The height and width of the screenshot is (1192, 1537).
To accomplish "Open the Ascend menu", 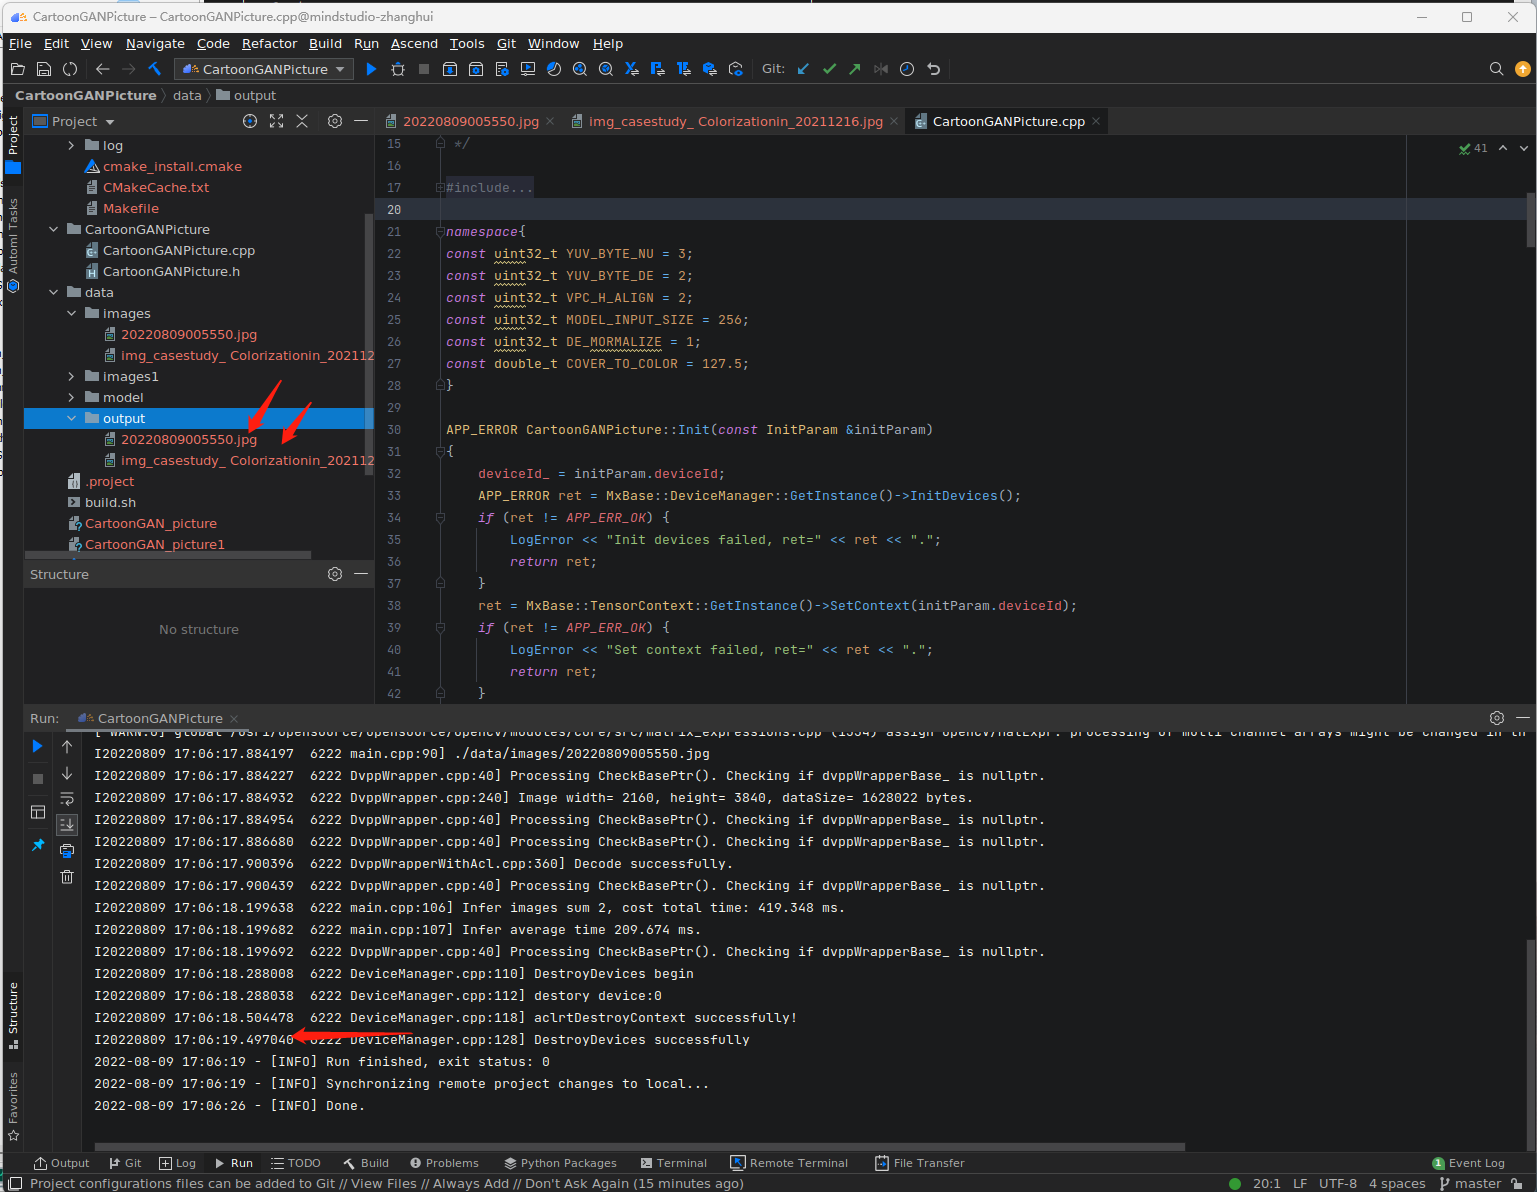I will click(414, 44).
